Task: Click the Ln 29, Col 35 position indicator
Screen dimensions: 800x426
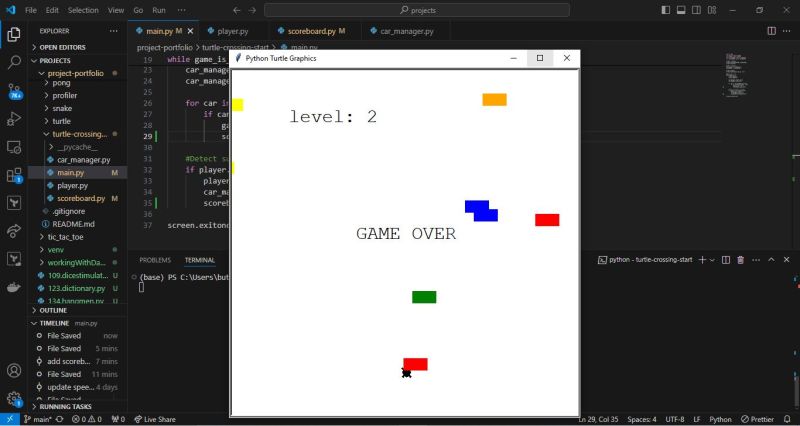Action: 598,419
